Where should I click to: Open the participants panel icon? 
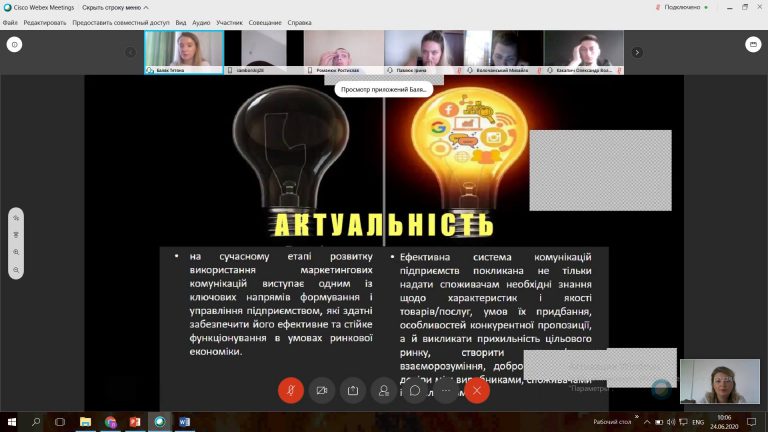coord(384,390)
